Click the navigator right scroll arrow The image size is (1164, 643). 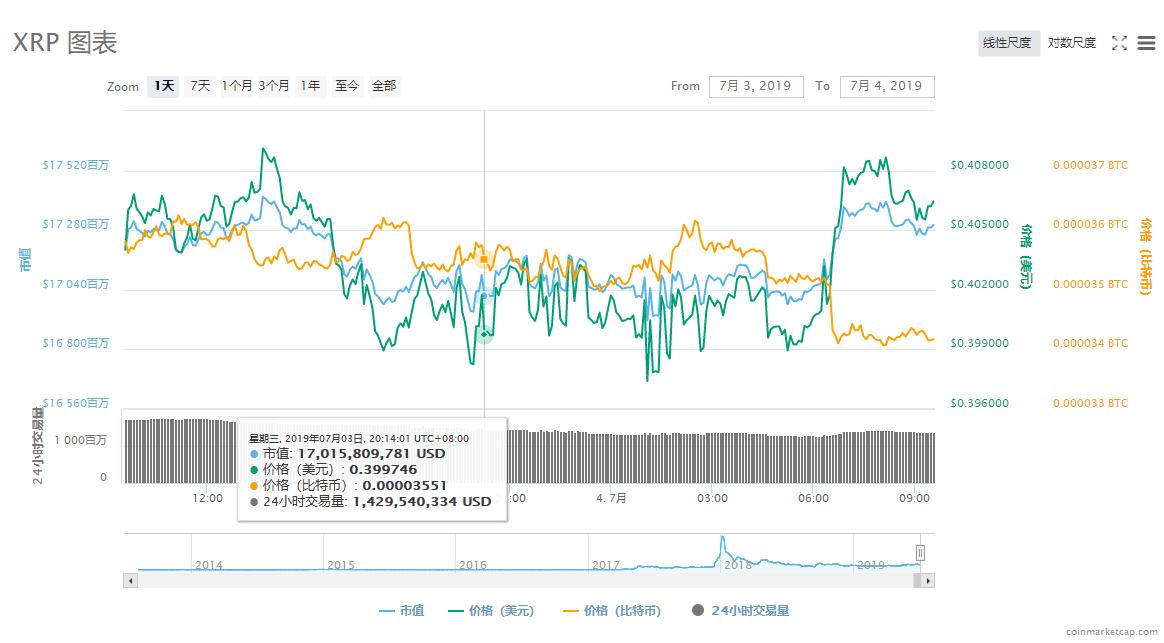click(x=928, y=581)
